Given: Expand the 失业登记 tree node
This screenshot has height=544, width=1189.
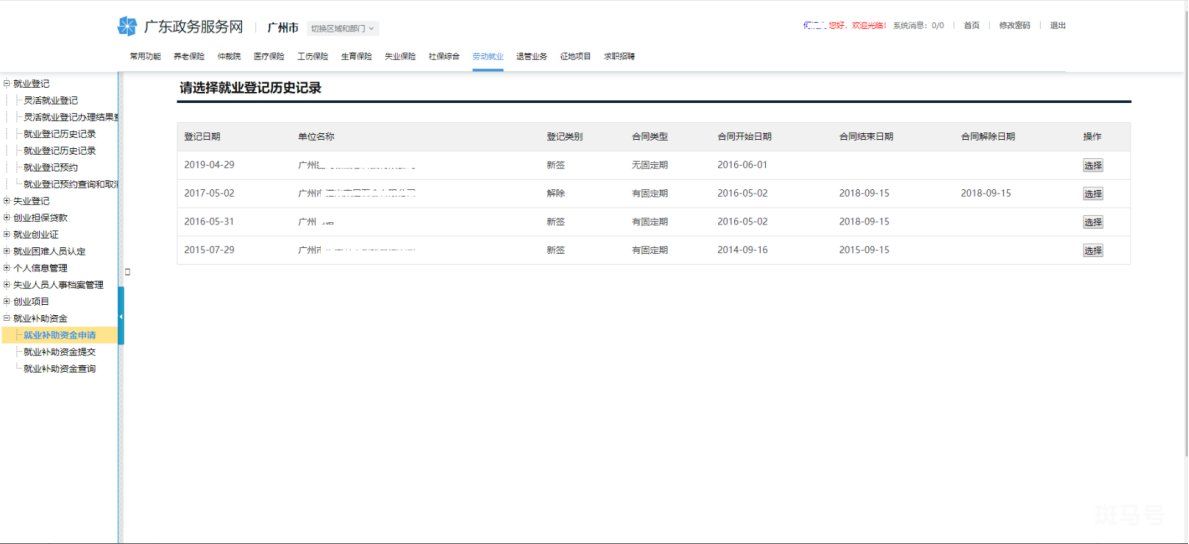Looking at the screenshot, I should point(7,201).
